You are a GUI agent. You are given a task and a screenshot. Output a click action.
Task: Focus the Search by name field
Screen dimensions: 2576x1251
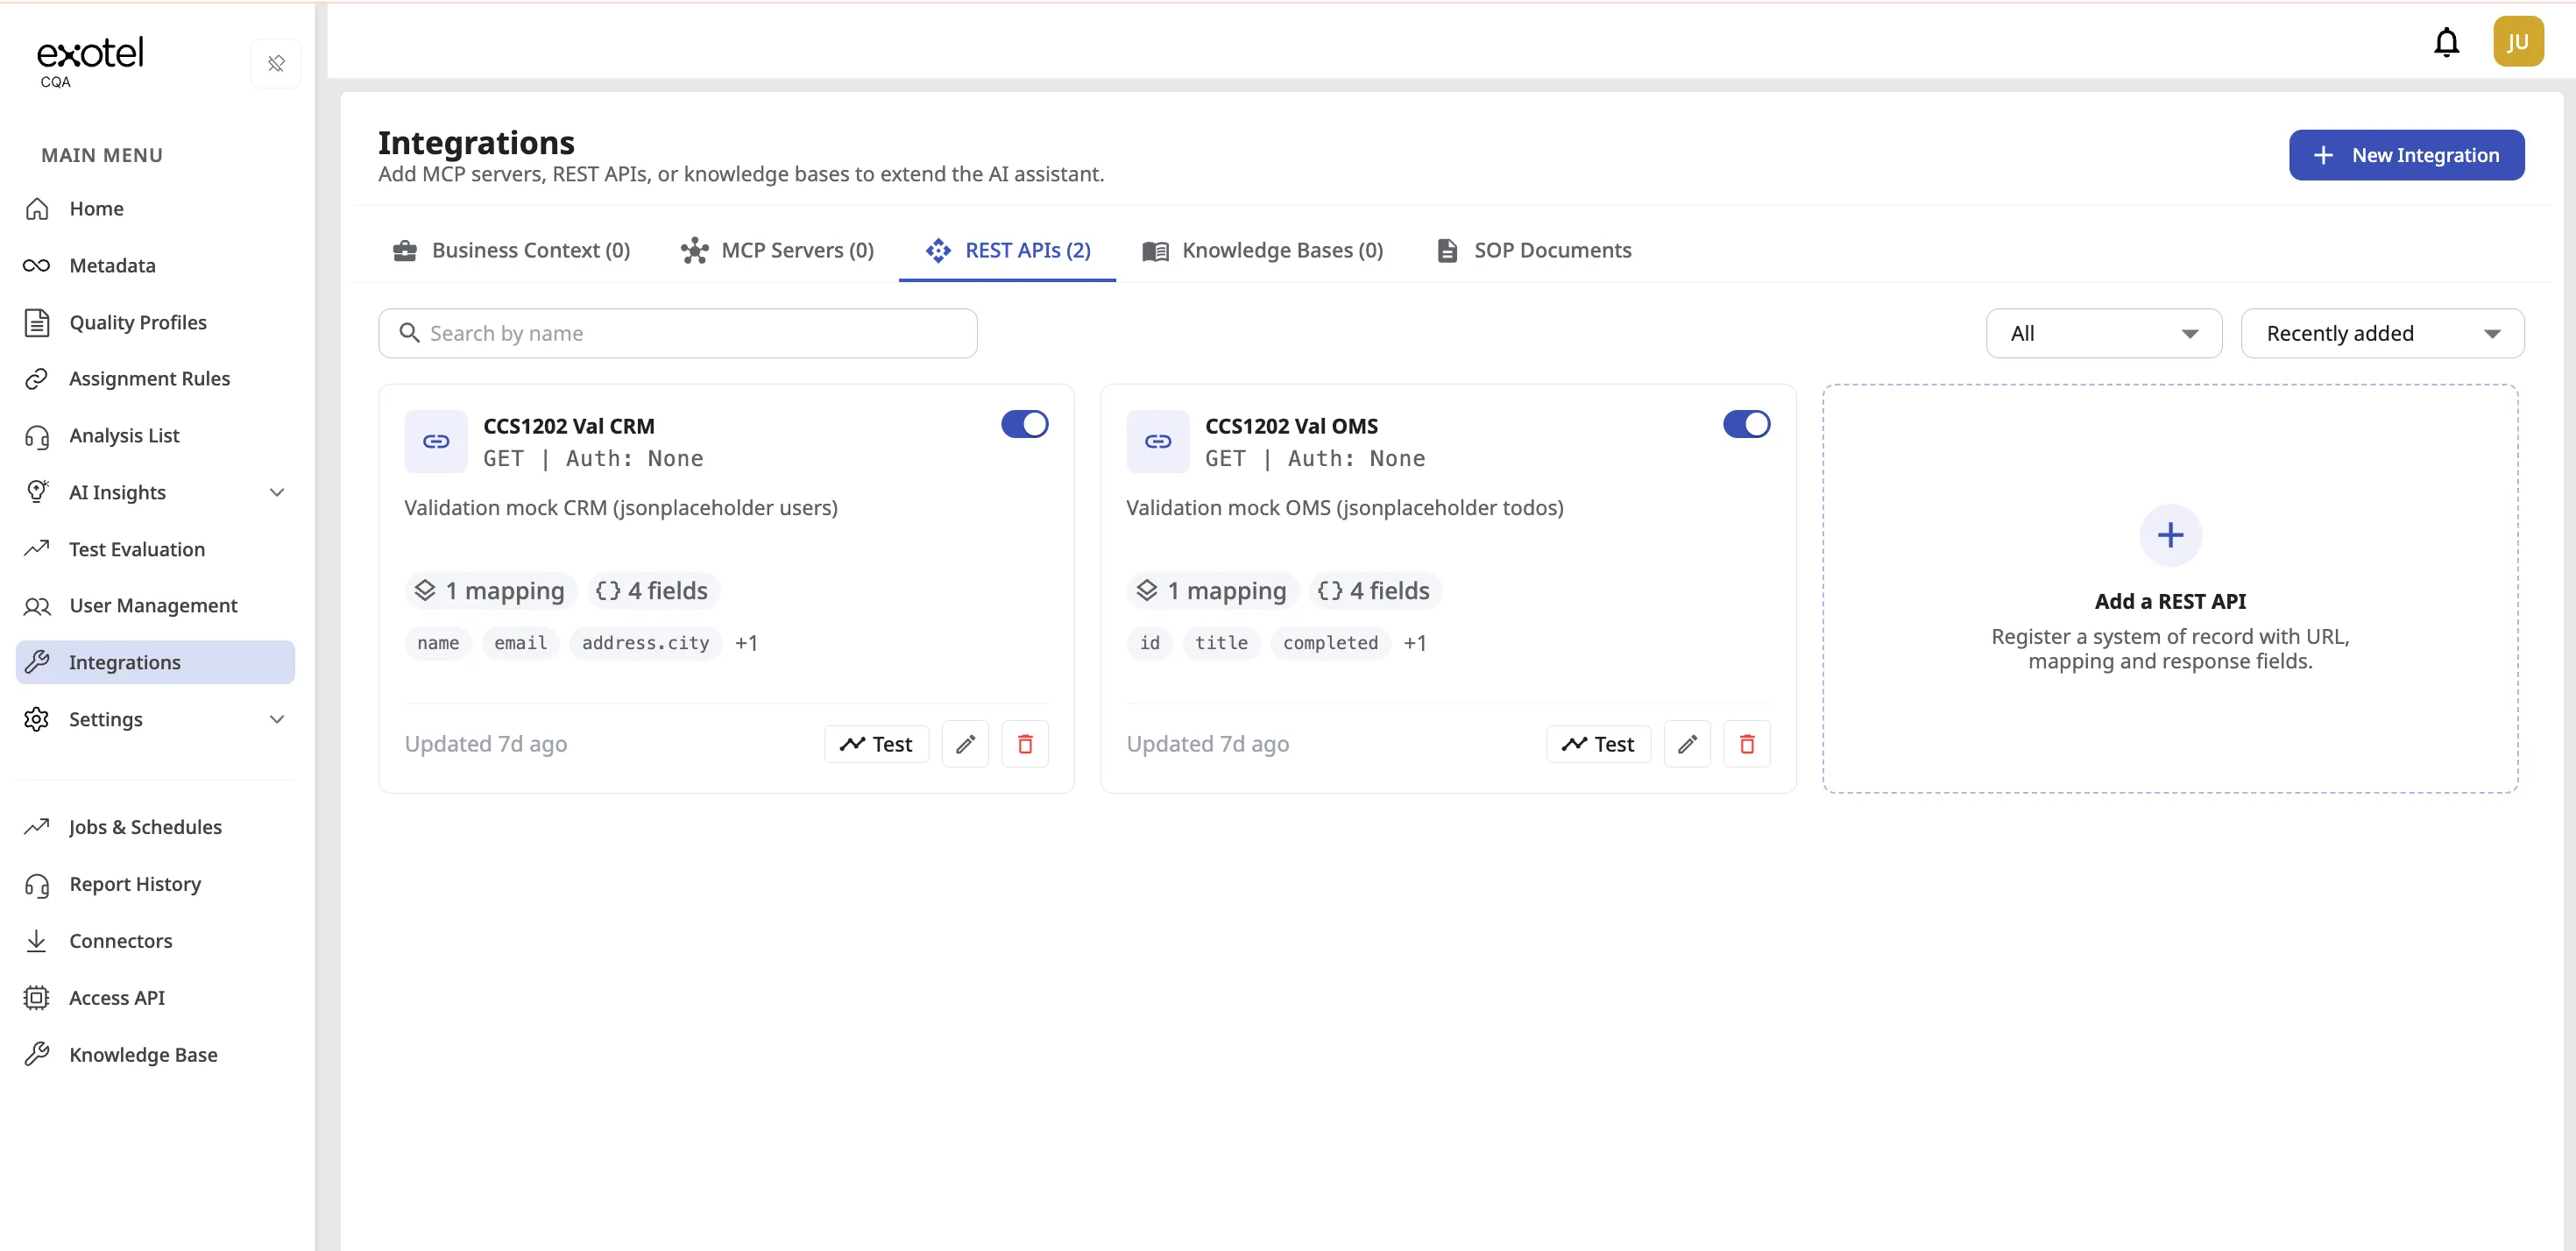(x=678, y=333)
